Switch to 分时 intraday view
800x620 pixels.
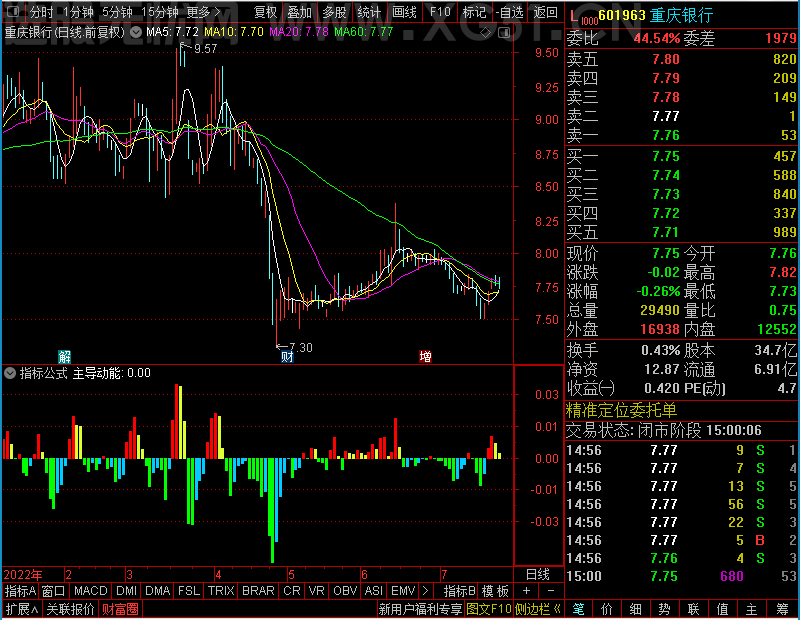[x=41, y=12]
